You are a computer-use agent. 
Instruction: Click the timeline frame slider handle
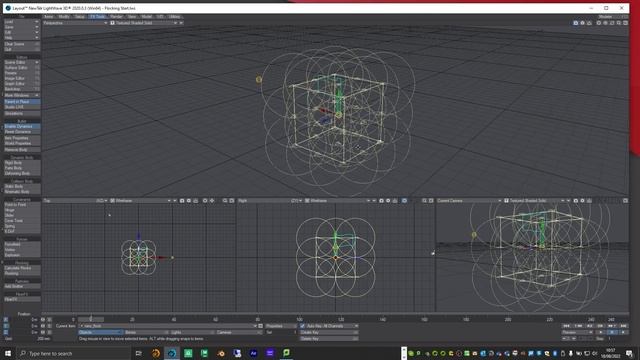pos(91,319)
